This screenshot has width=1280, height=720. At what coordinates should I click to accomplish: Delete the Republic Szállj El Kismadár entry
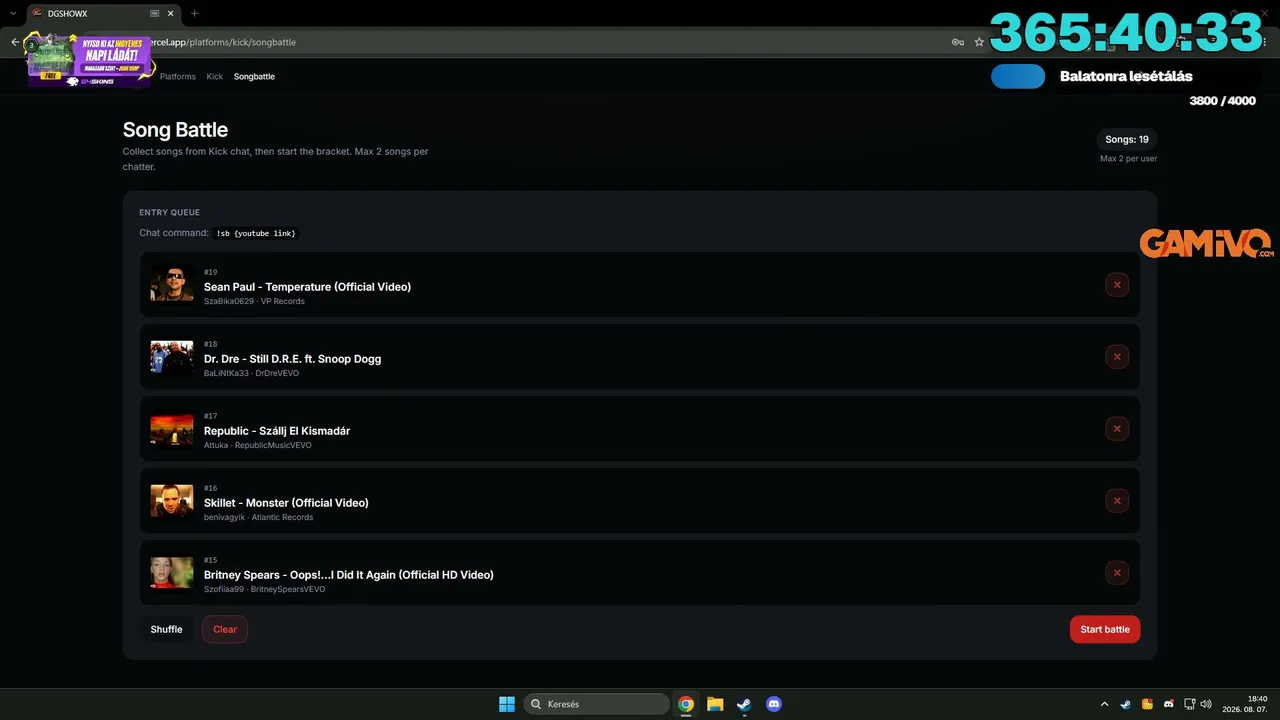pos(1117,429)
